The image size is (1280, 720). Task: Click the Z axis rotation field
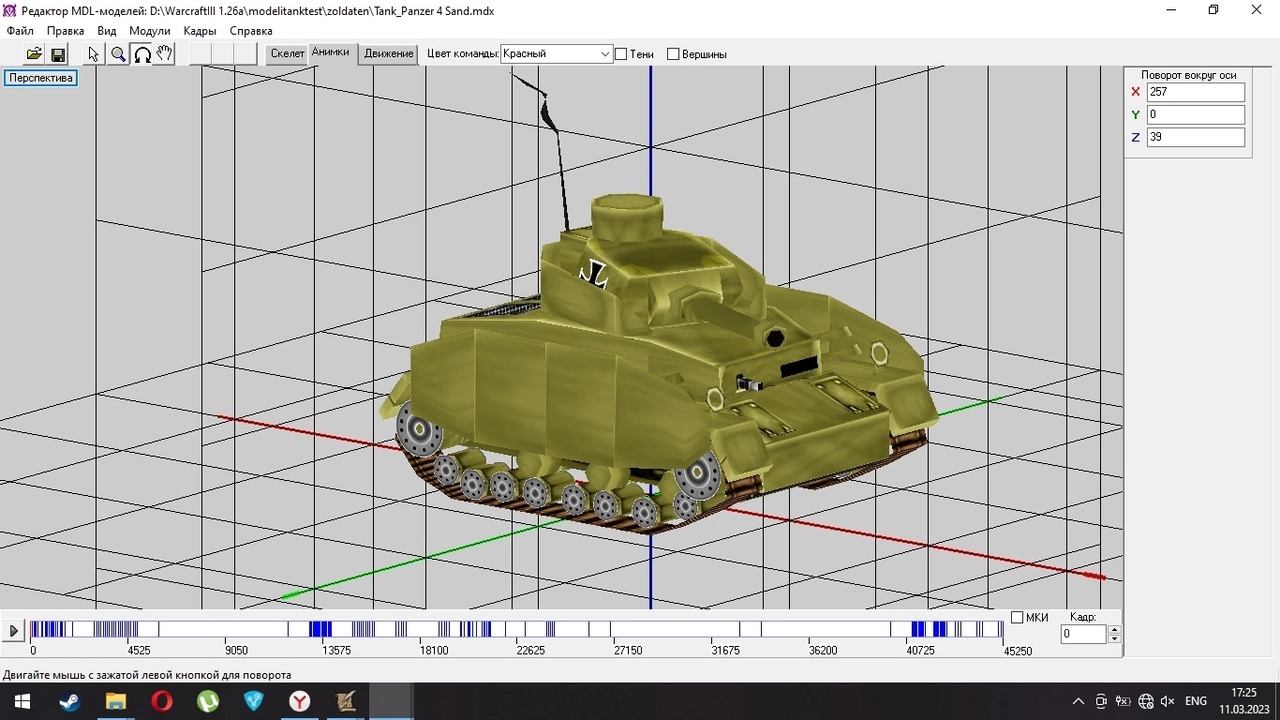[1196, 137]
